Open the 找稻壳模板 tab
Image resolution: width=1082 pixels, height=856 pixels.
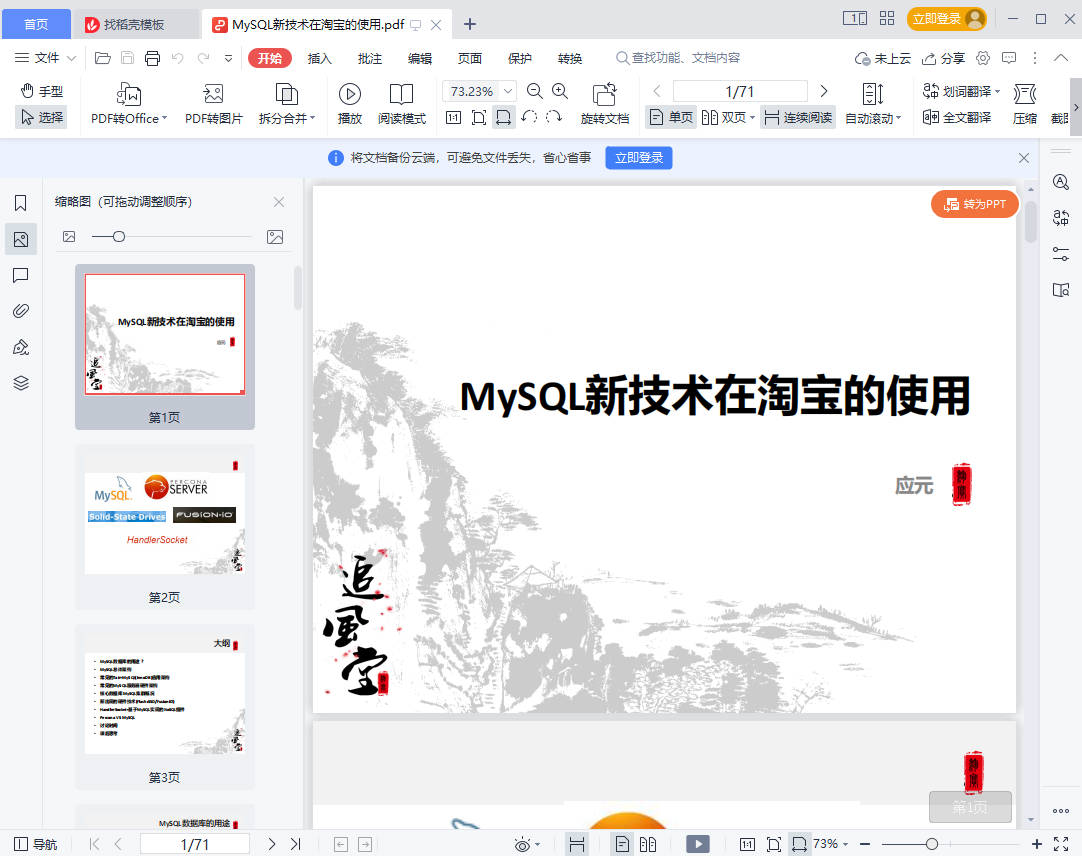pyautogui.click(x=134, y=24)
